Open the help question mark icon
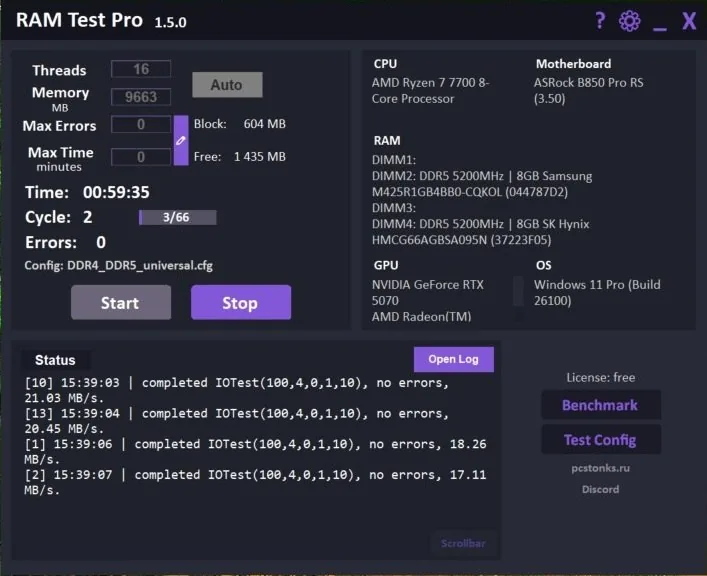 (600, 21)
